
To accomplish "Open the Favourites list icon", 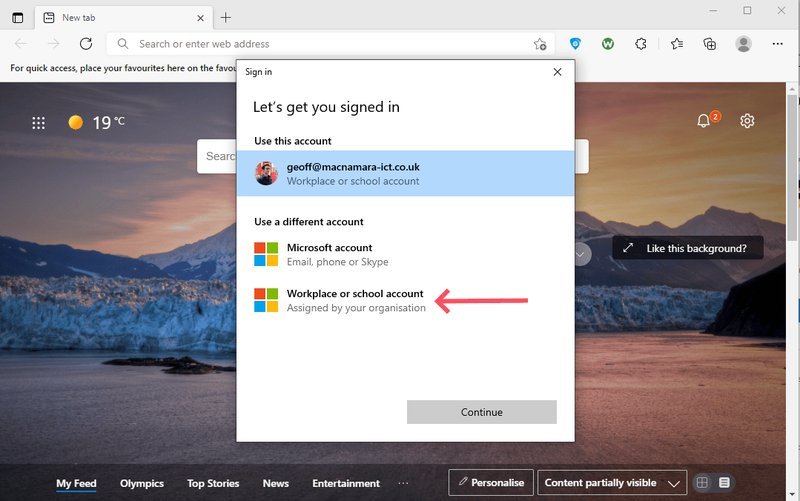I will (677, 44).
